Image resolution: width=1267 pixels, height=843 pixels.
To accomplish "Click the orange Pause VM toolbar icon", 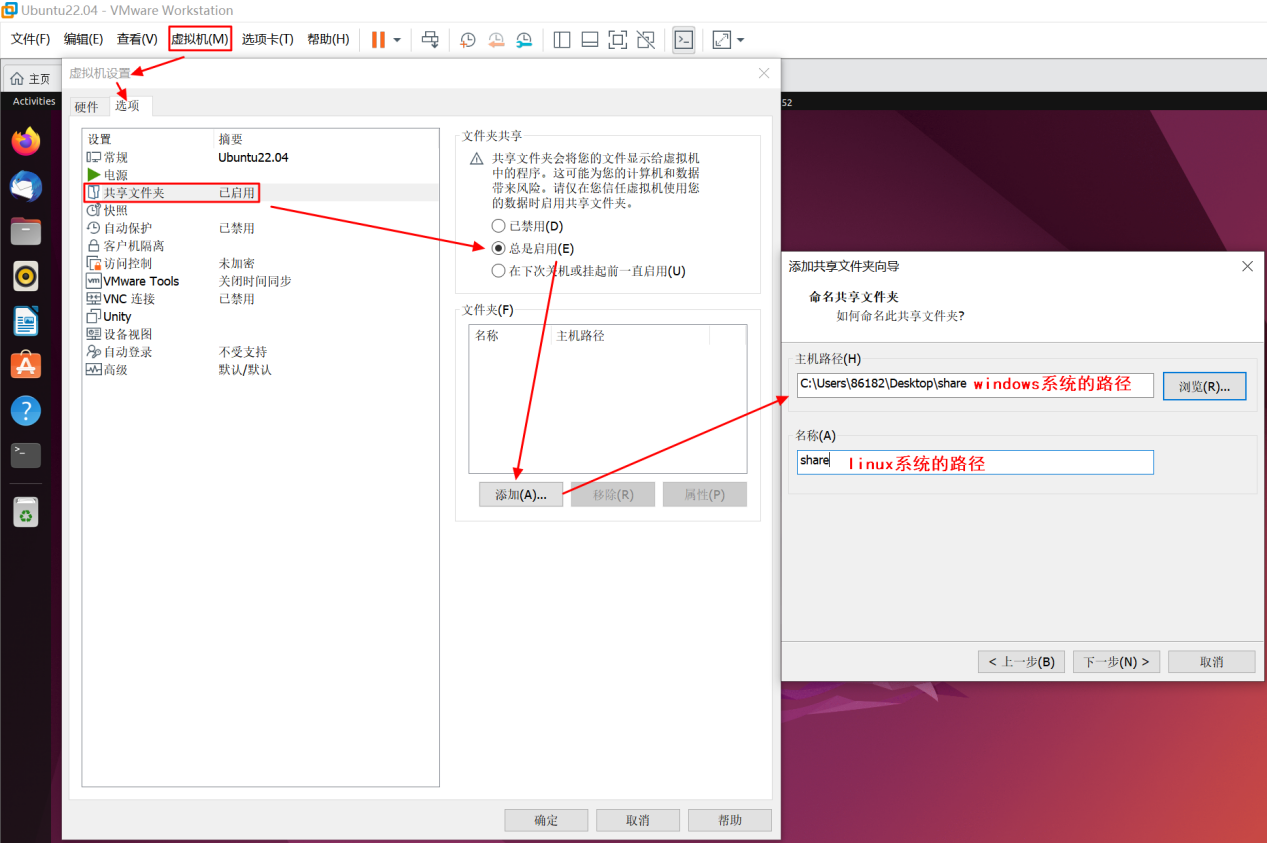I will tap(378, 40).
